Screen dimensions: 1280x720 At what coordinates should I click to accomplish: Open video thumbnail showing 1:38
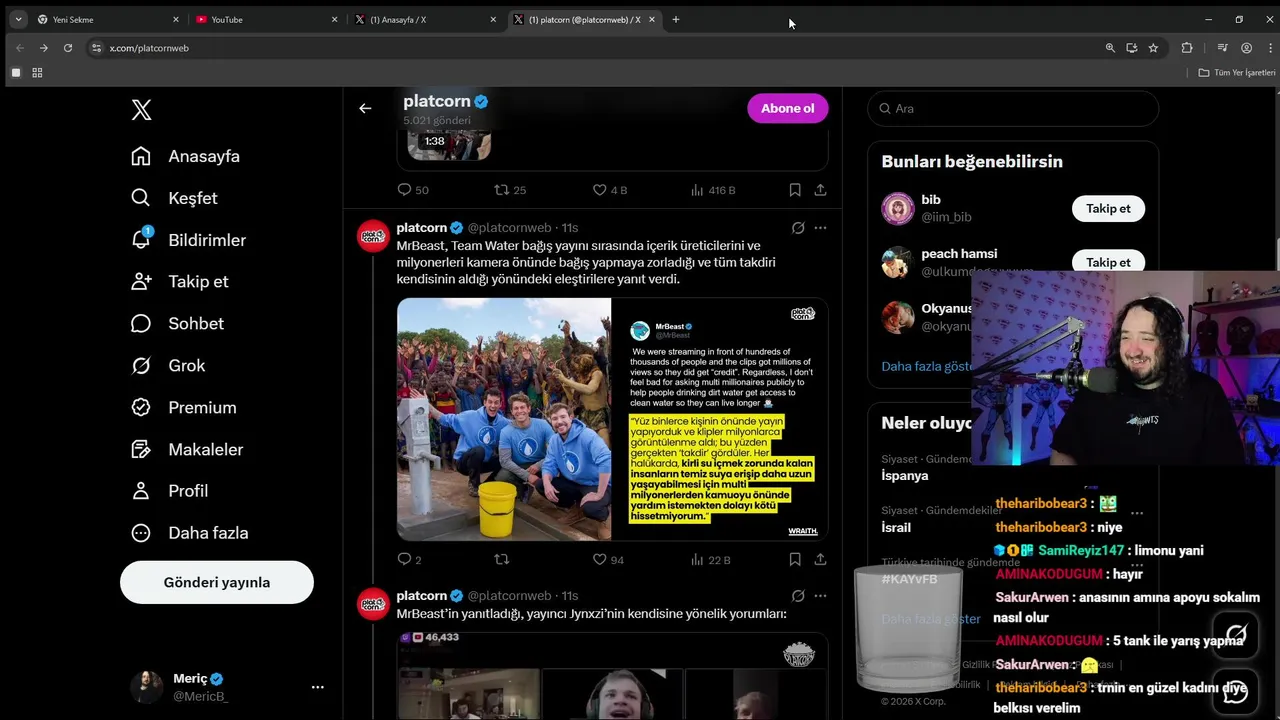pyautogui.click(x=449, y=145)
